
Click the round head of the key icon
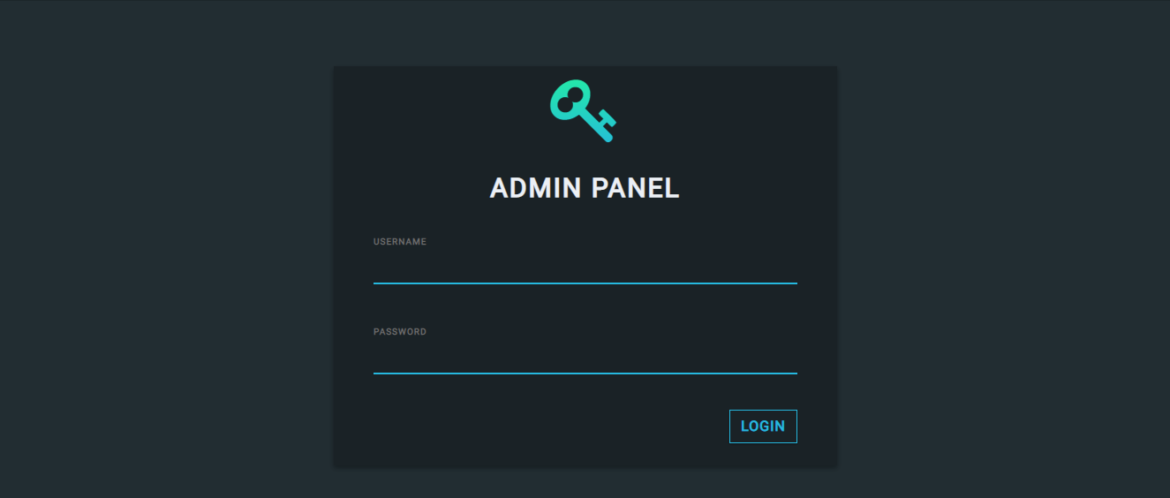pyautogui.click(x=568, y=100)
